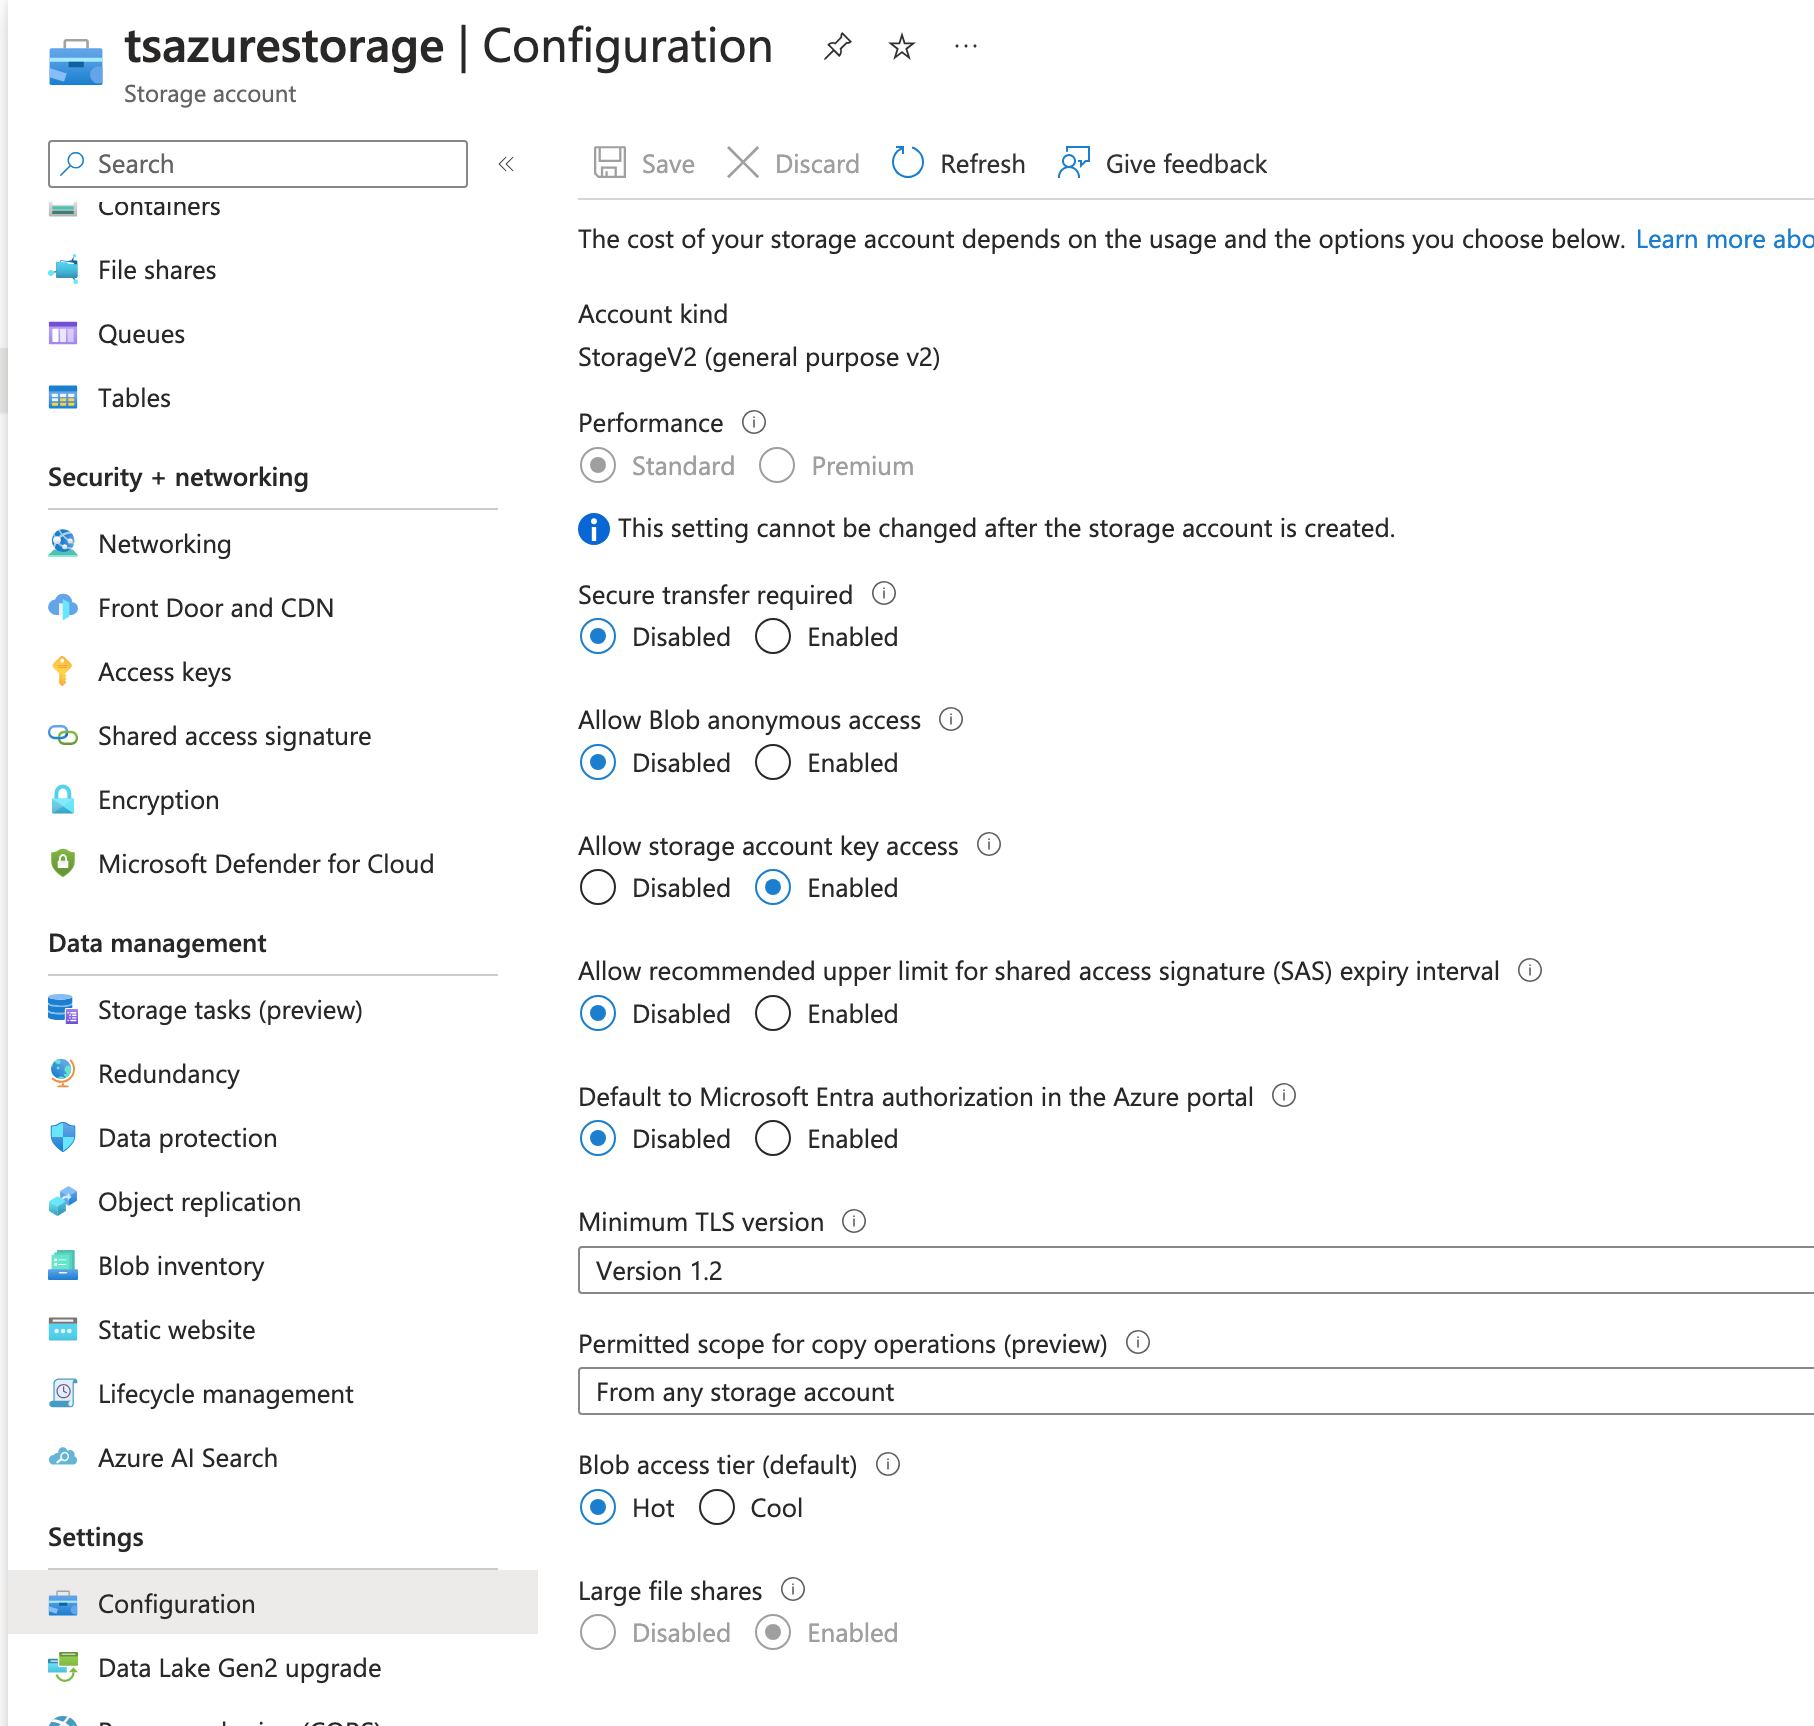Screen dimensions: 1814x1726
Task: Click the Lifecycle management icon
Action: click(x=63, y=1393)
